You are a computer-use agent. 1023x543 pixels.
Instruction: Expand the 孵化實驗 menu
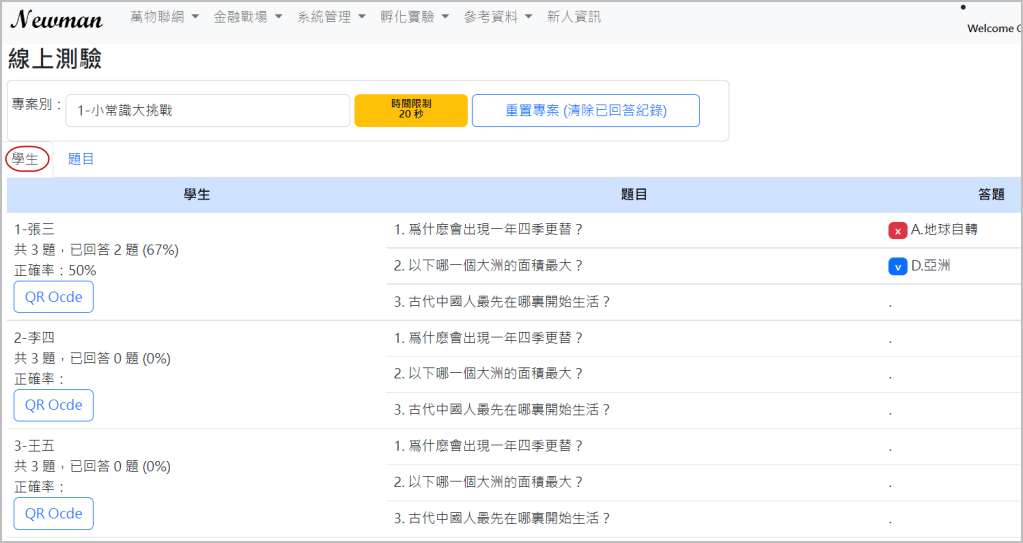[x=415, y=17]
